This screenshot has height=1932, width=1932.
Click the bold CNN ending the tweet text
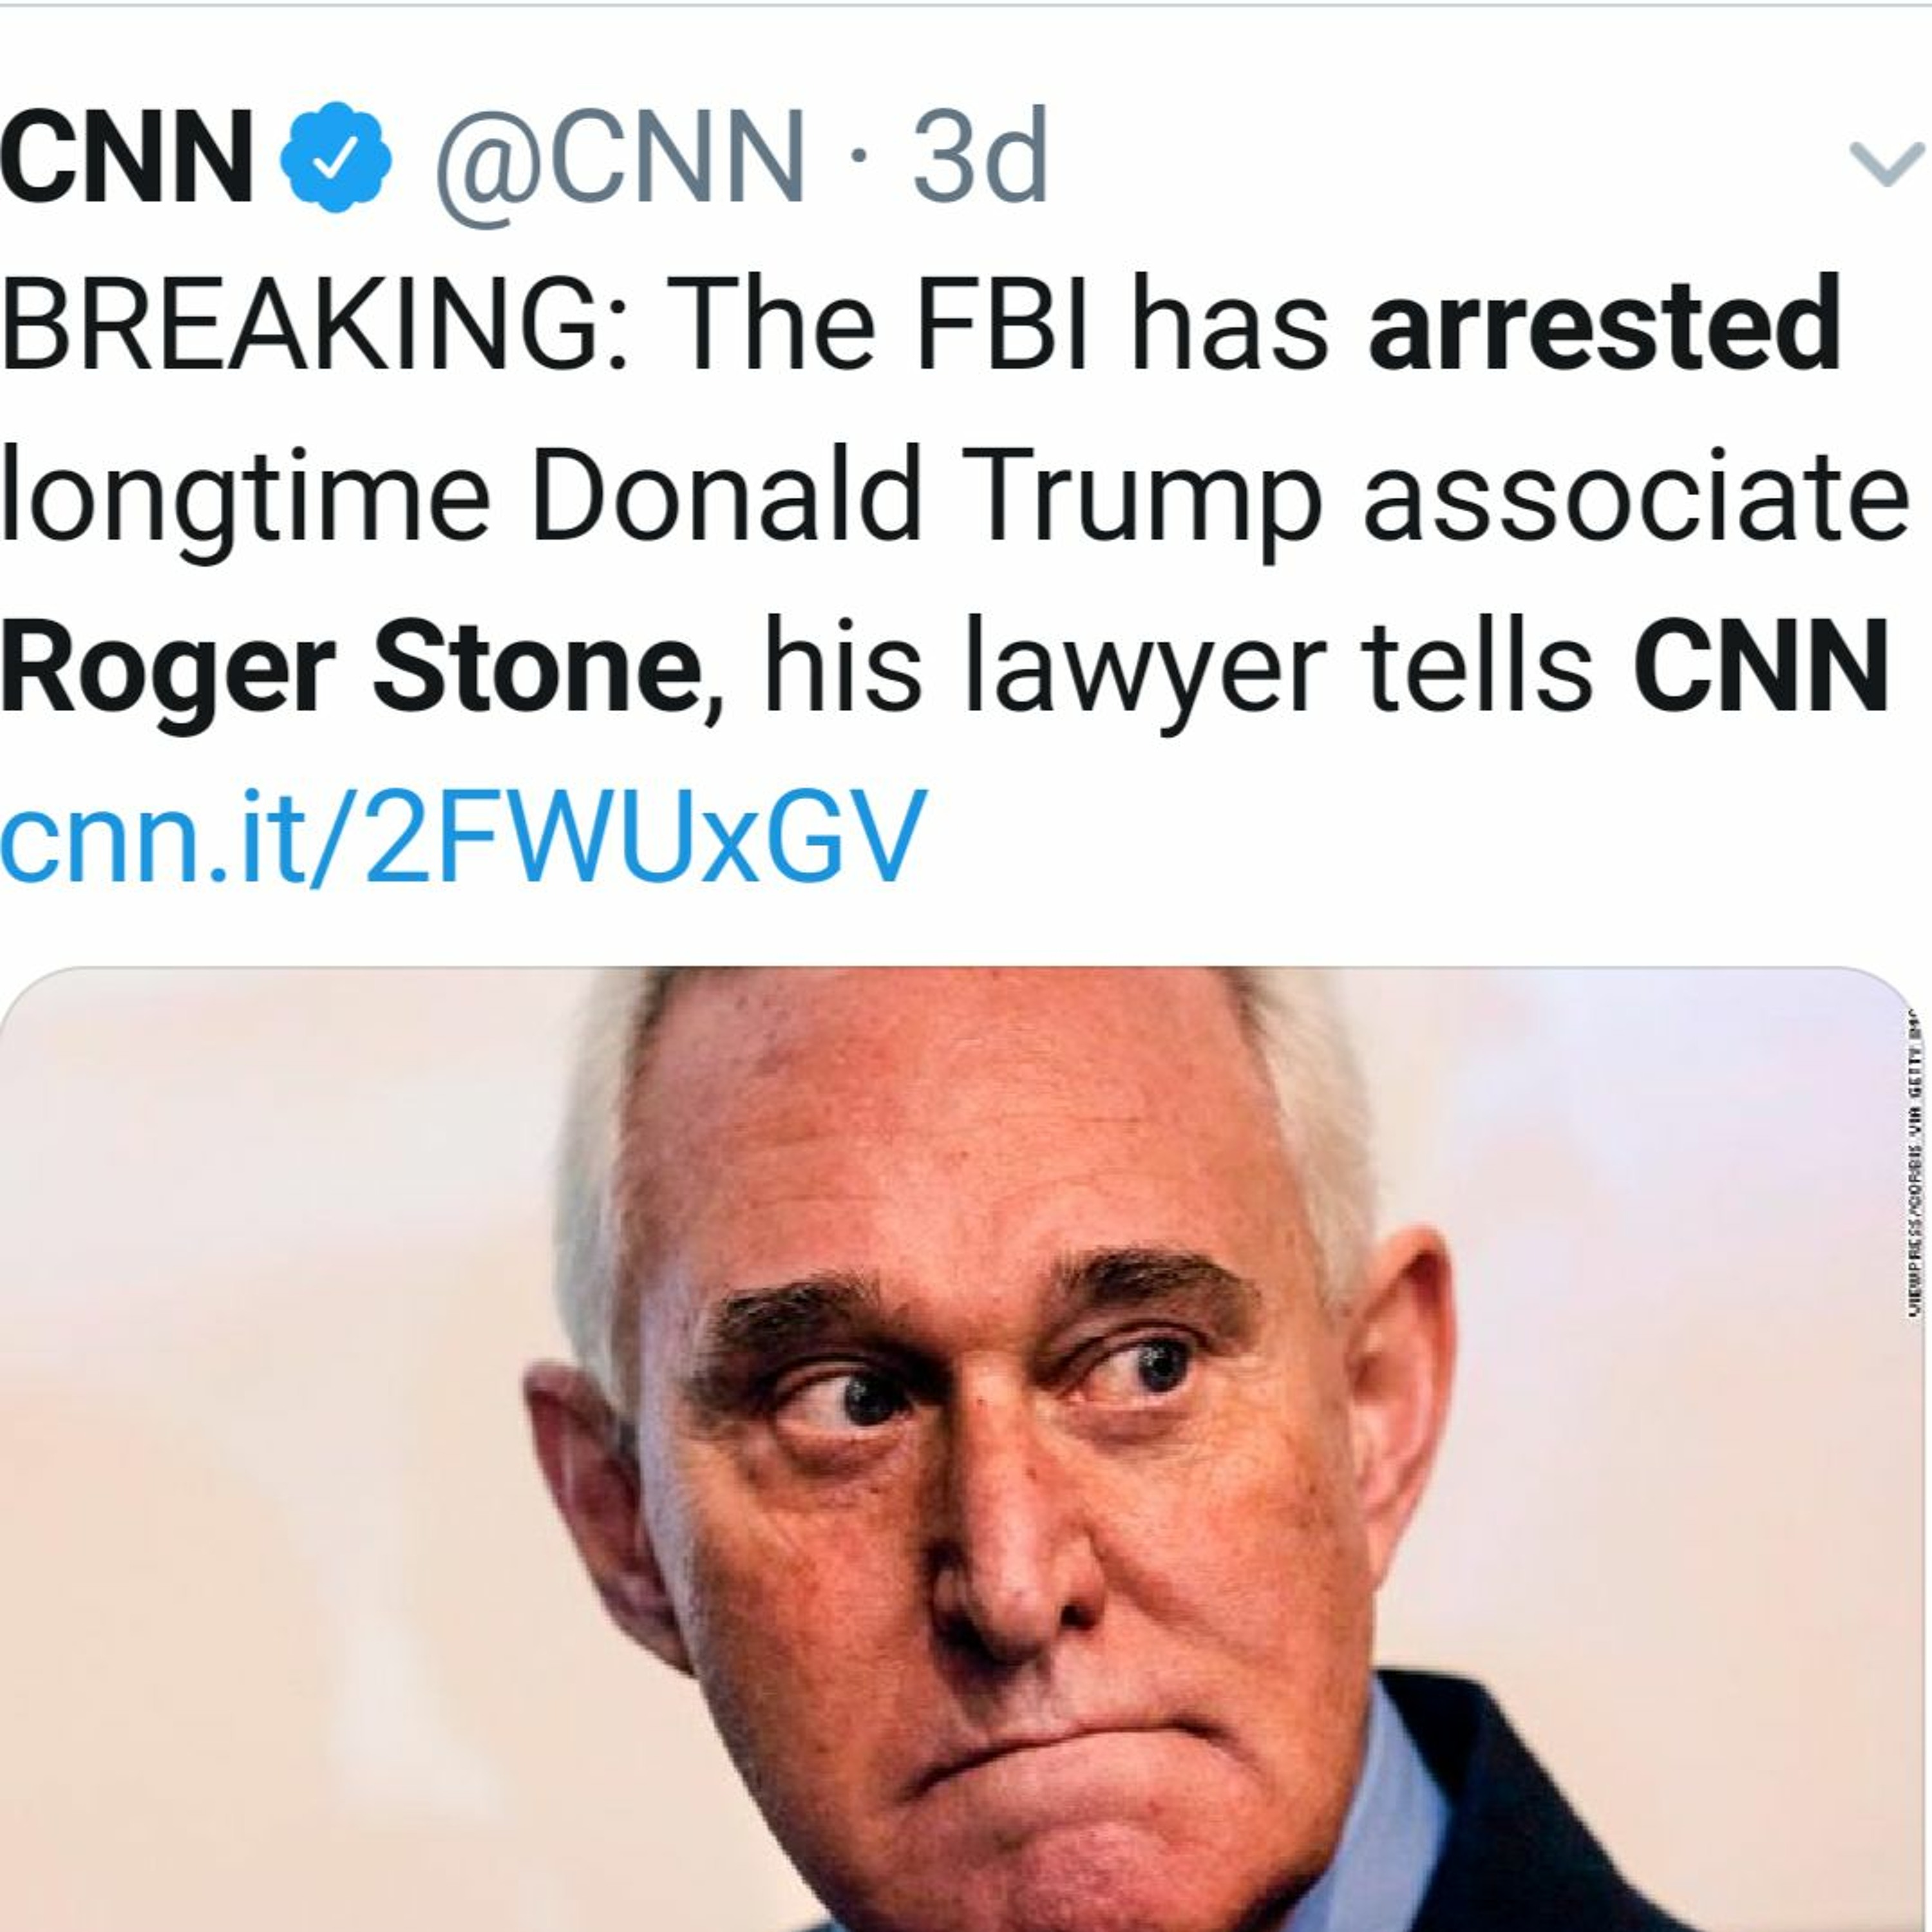click(1761, 665)
